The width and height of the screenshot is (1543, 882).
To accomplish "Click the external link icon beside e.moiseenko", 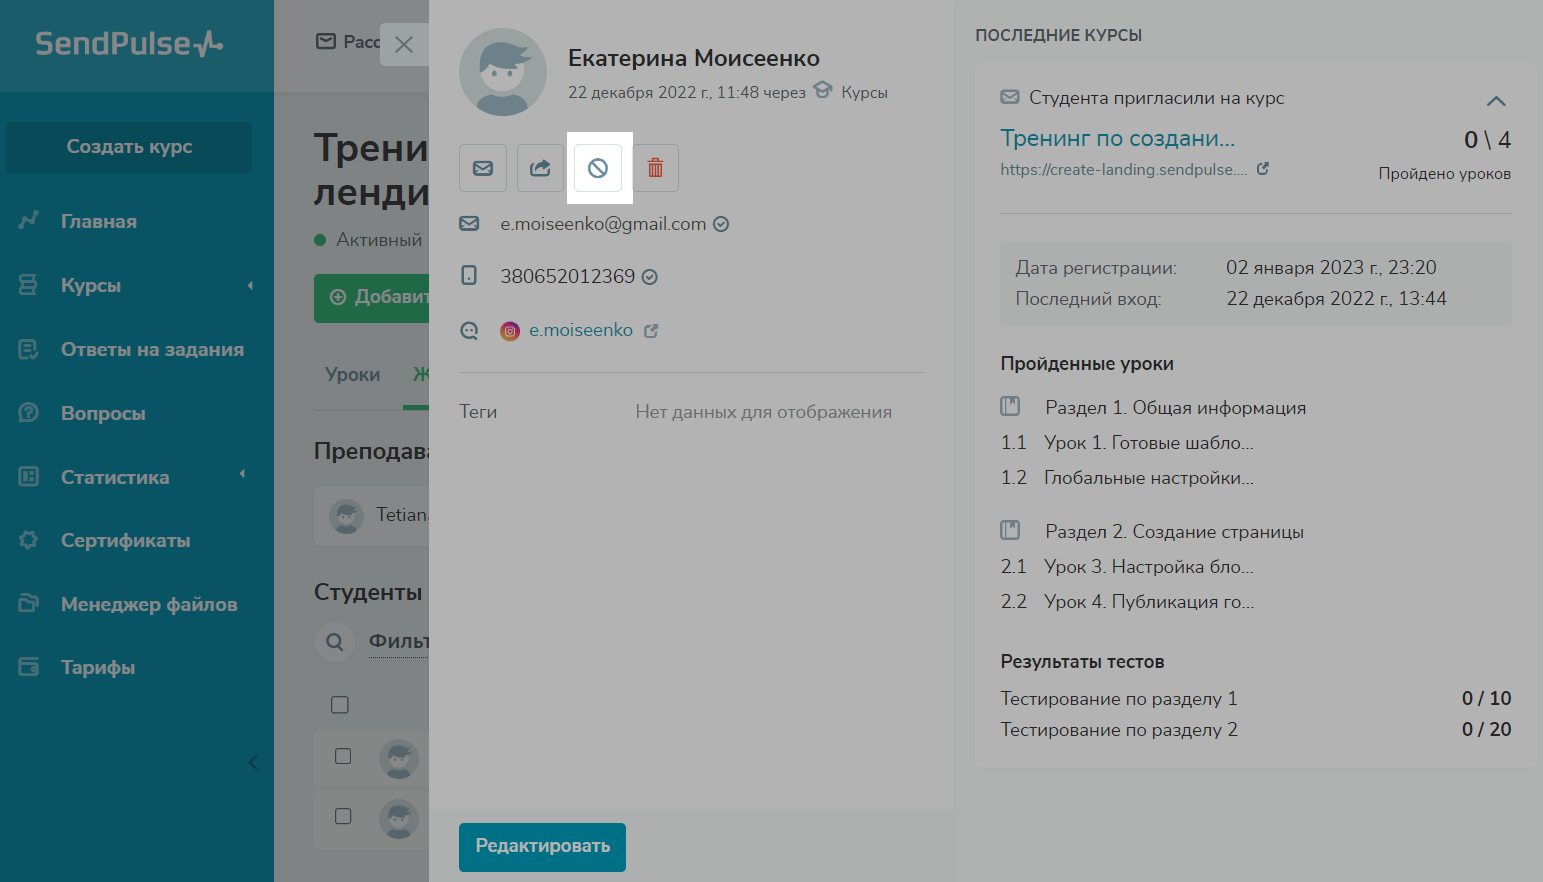I will 651,331.
